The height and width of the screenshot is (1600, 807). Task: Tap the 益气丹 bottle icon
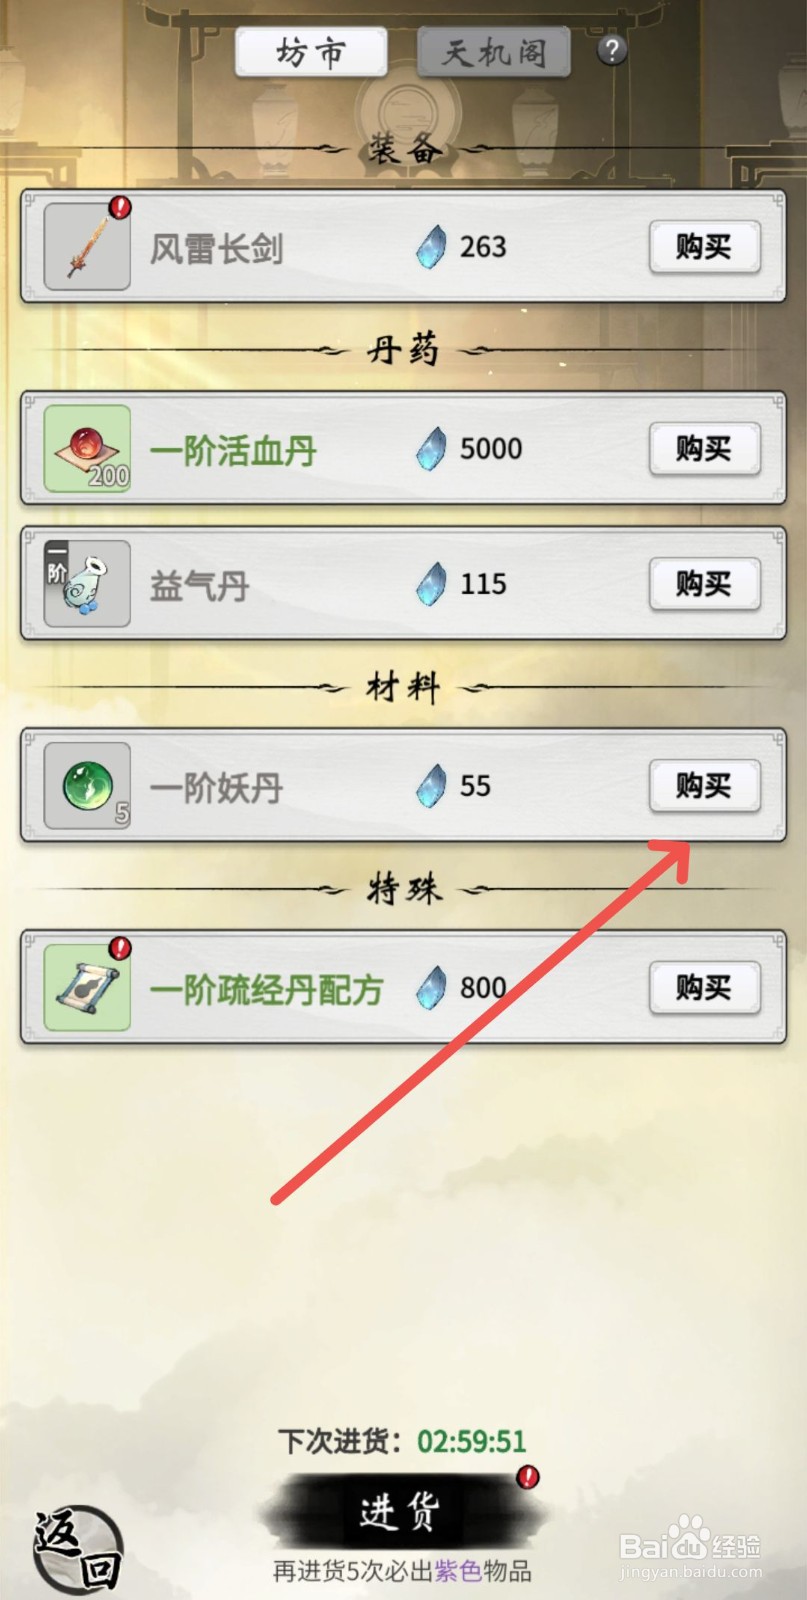tap(87, 584)
